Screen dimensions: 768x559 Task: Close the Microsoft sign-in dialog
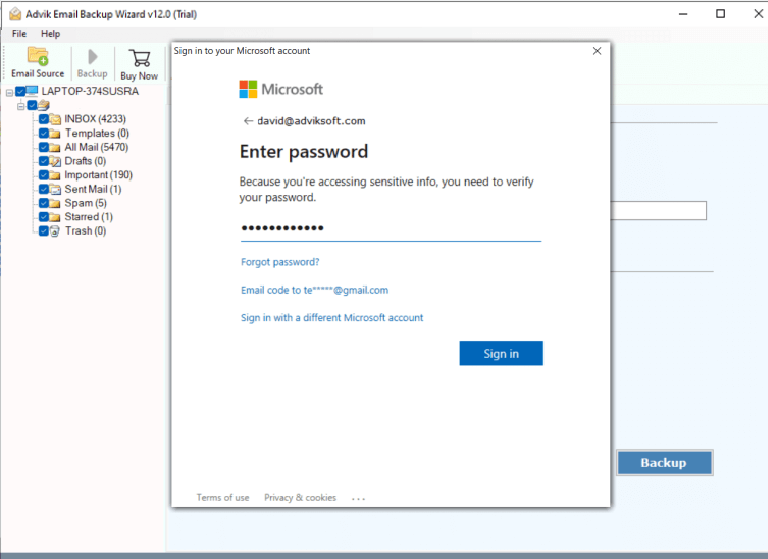(x=597, y=51)
